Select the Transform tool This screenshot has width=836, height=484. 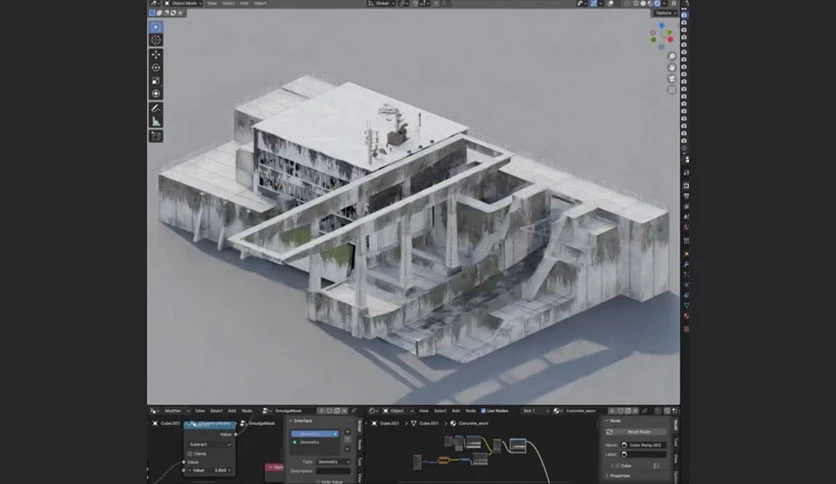(156, 94)
